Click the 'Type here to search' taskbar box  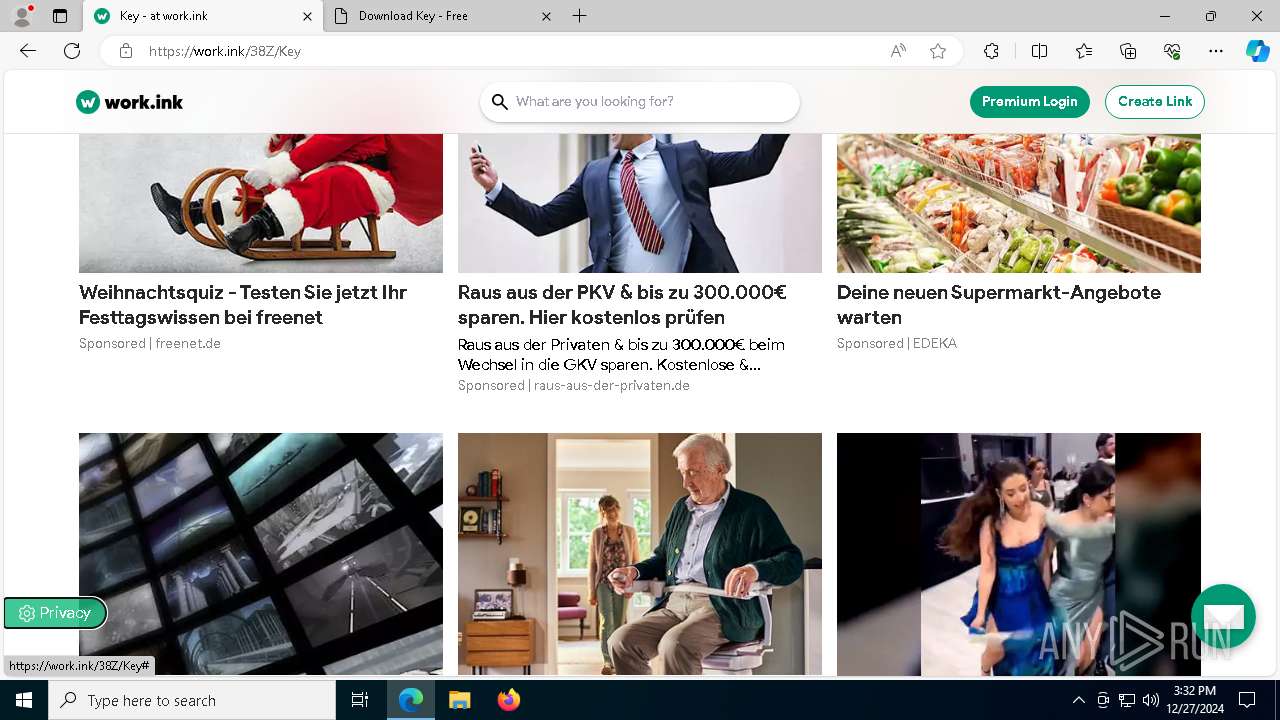pos(192,700)
